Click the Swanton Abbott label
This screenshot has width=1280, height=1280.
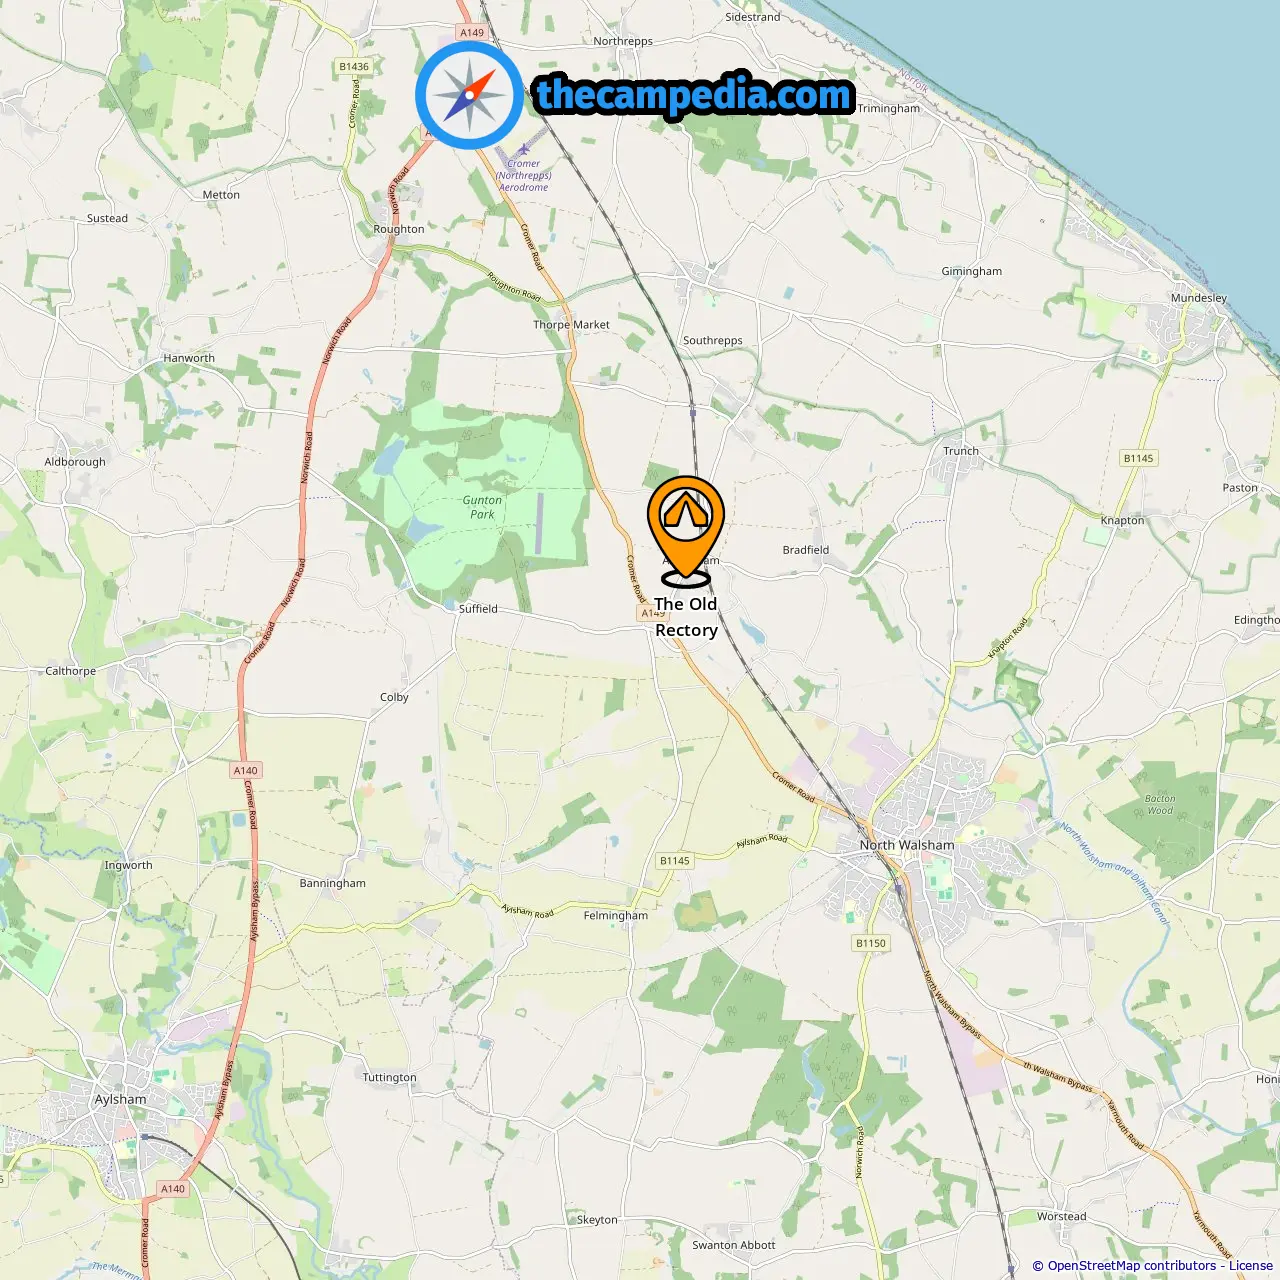pyautogui.click(x=734, y=1245)
